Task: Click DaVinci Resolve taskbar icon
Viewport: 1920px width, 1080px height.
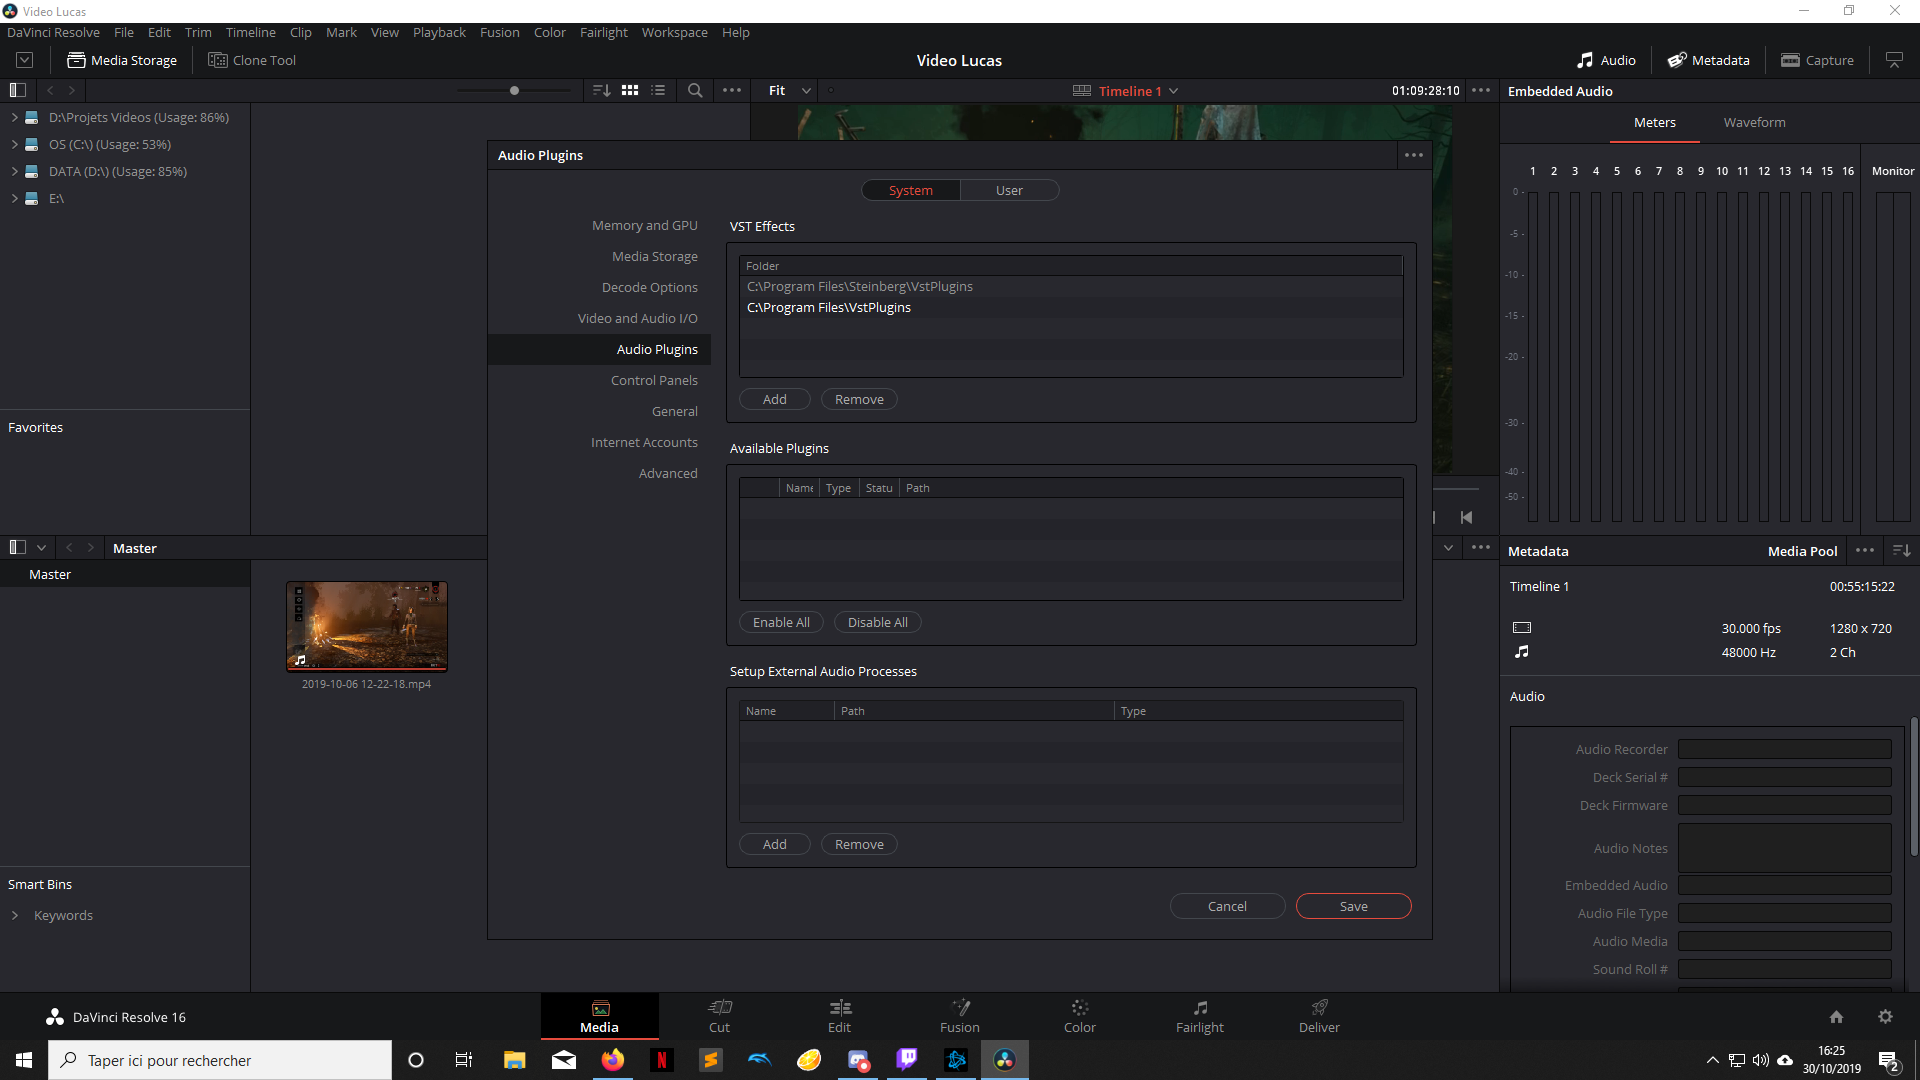Action: 1005,1059
